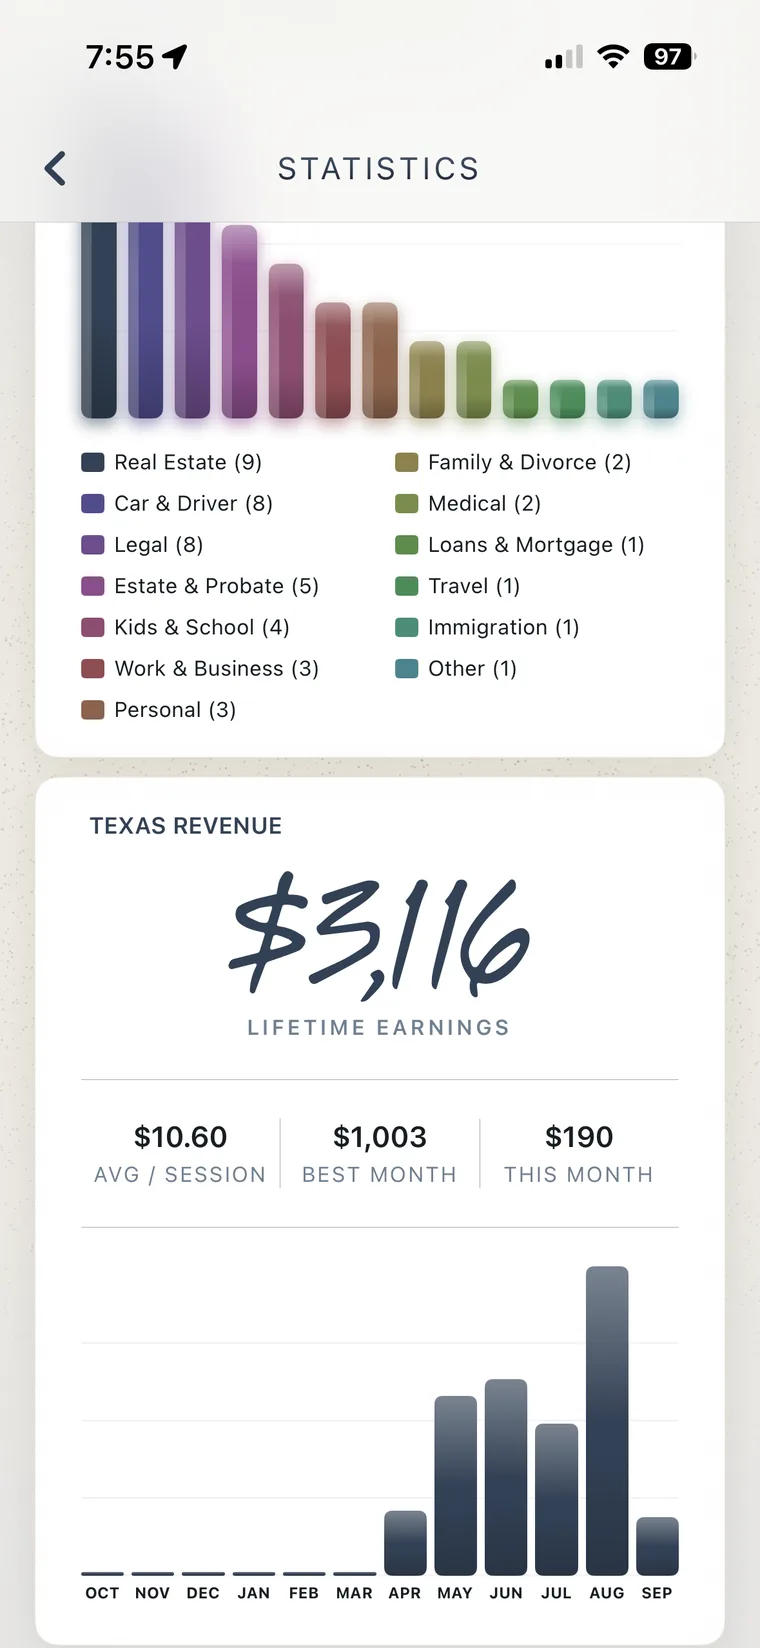The width and height of the screenshot is (760, 1648).
Task: Tap the $190 This Month stat
Action: click(579, 1153)
